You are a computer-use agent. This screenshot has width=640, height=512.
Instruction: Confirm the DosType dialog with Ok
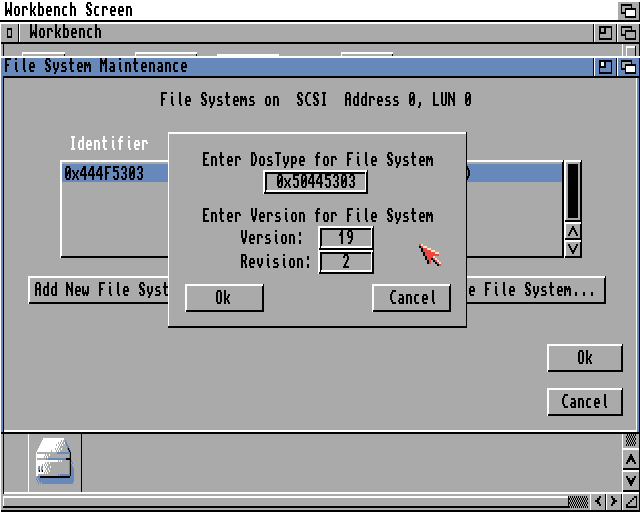coord(224,298)
